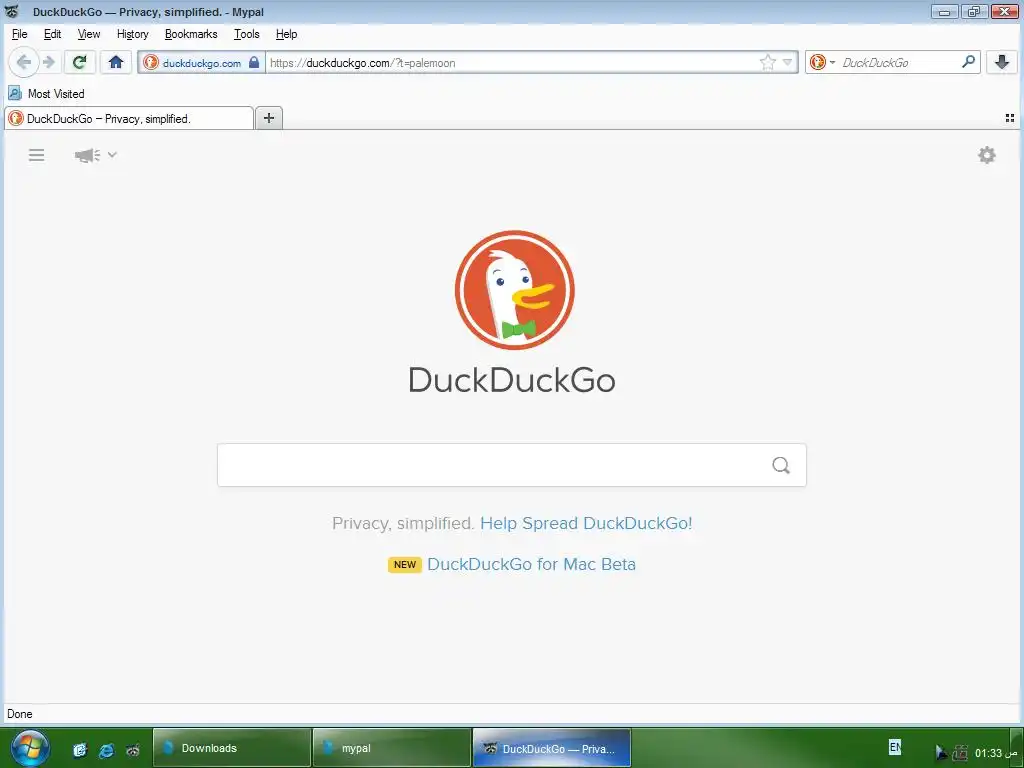
Task: Go forward with the forward arrow button
Action: click(49, 63)
